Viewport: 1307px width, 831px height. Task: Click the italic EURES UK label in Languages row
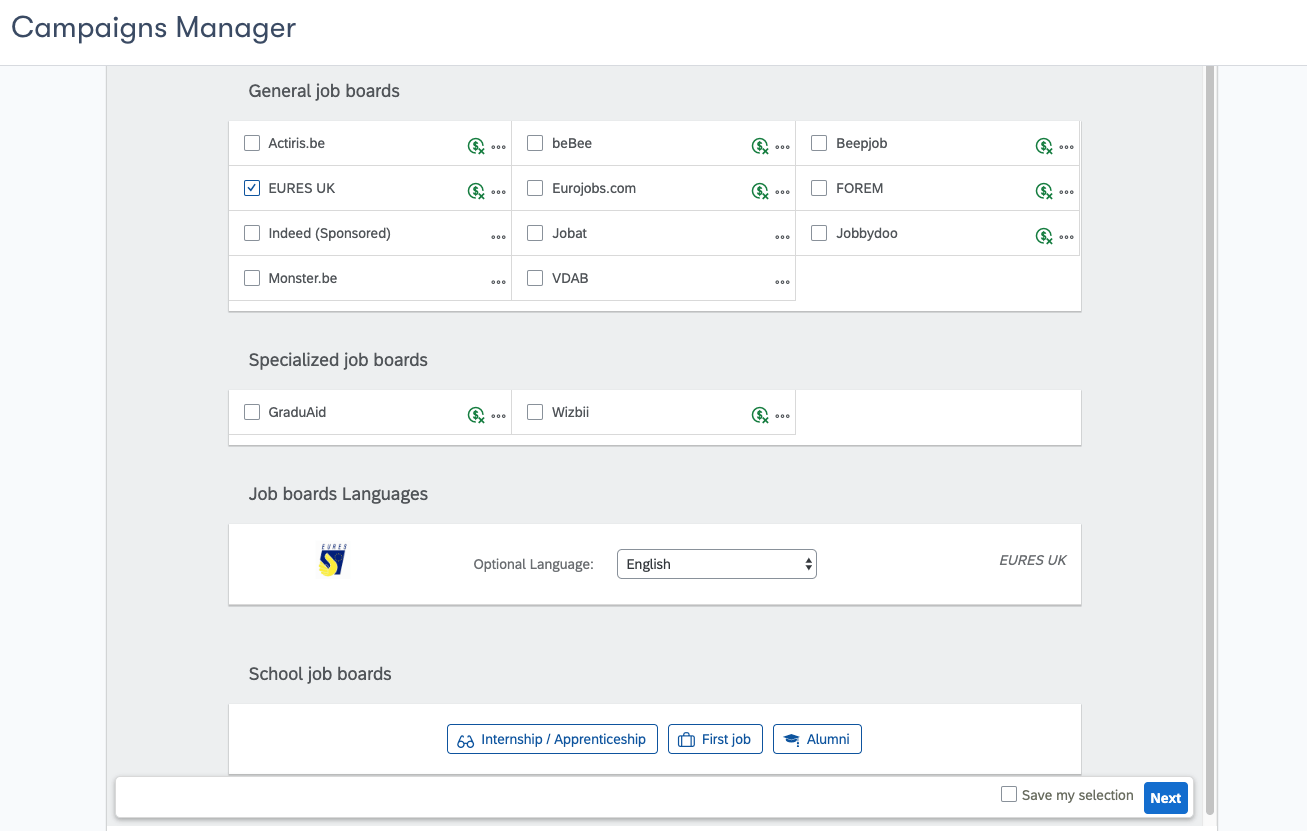click(1033, 560)
